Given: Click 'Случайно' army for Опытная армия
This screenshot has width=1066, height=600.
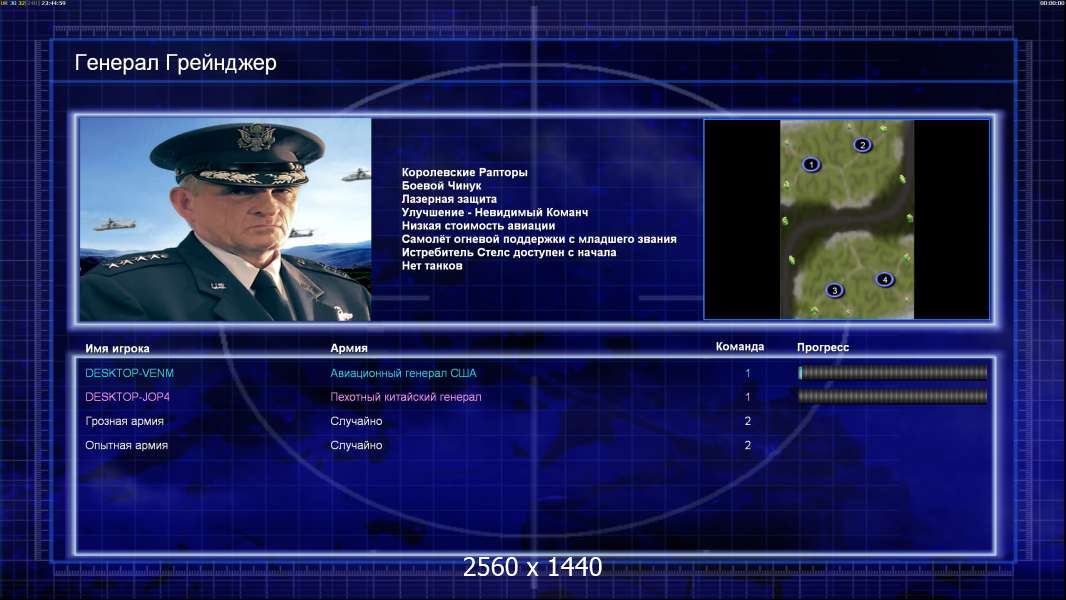Looking at the screenshot, I should coord(356,445).
